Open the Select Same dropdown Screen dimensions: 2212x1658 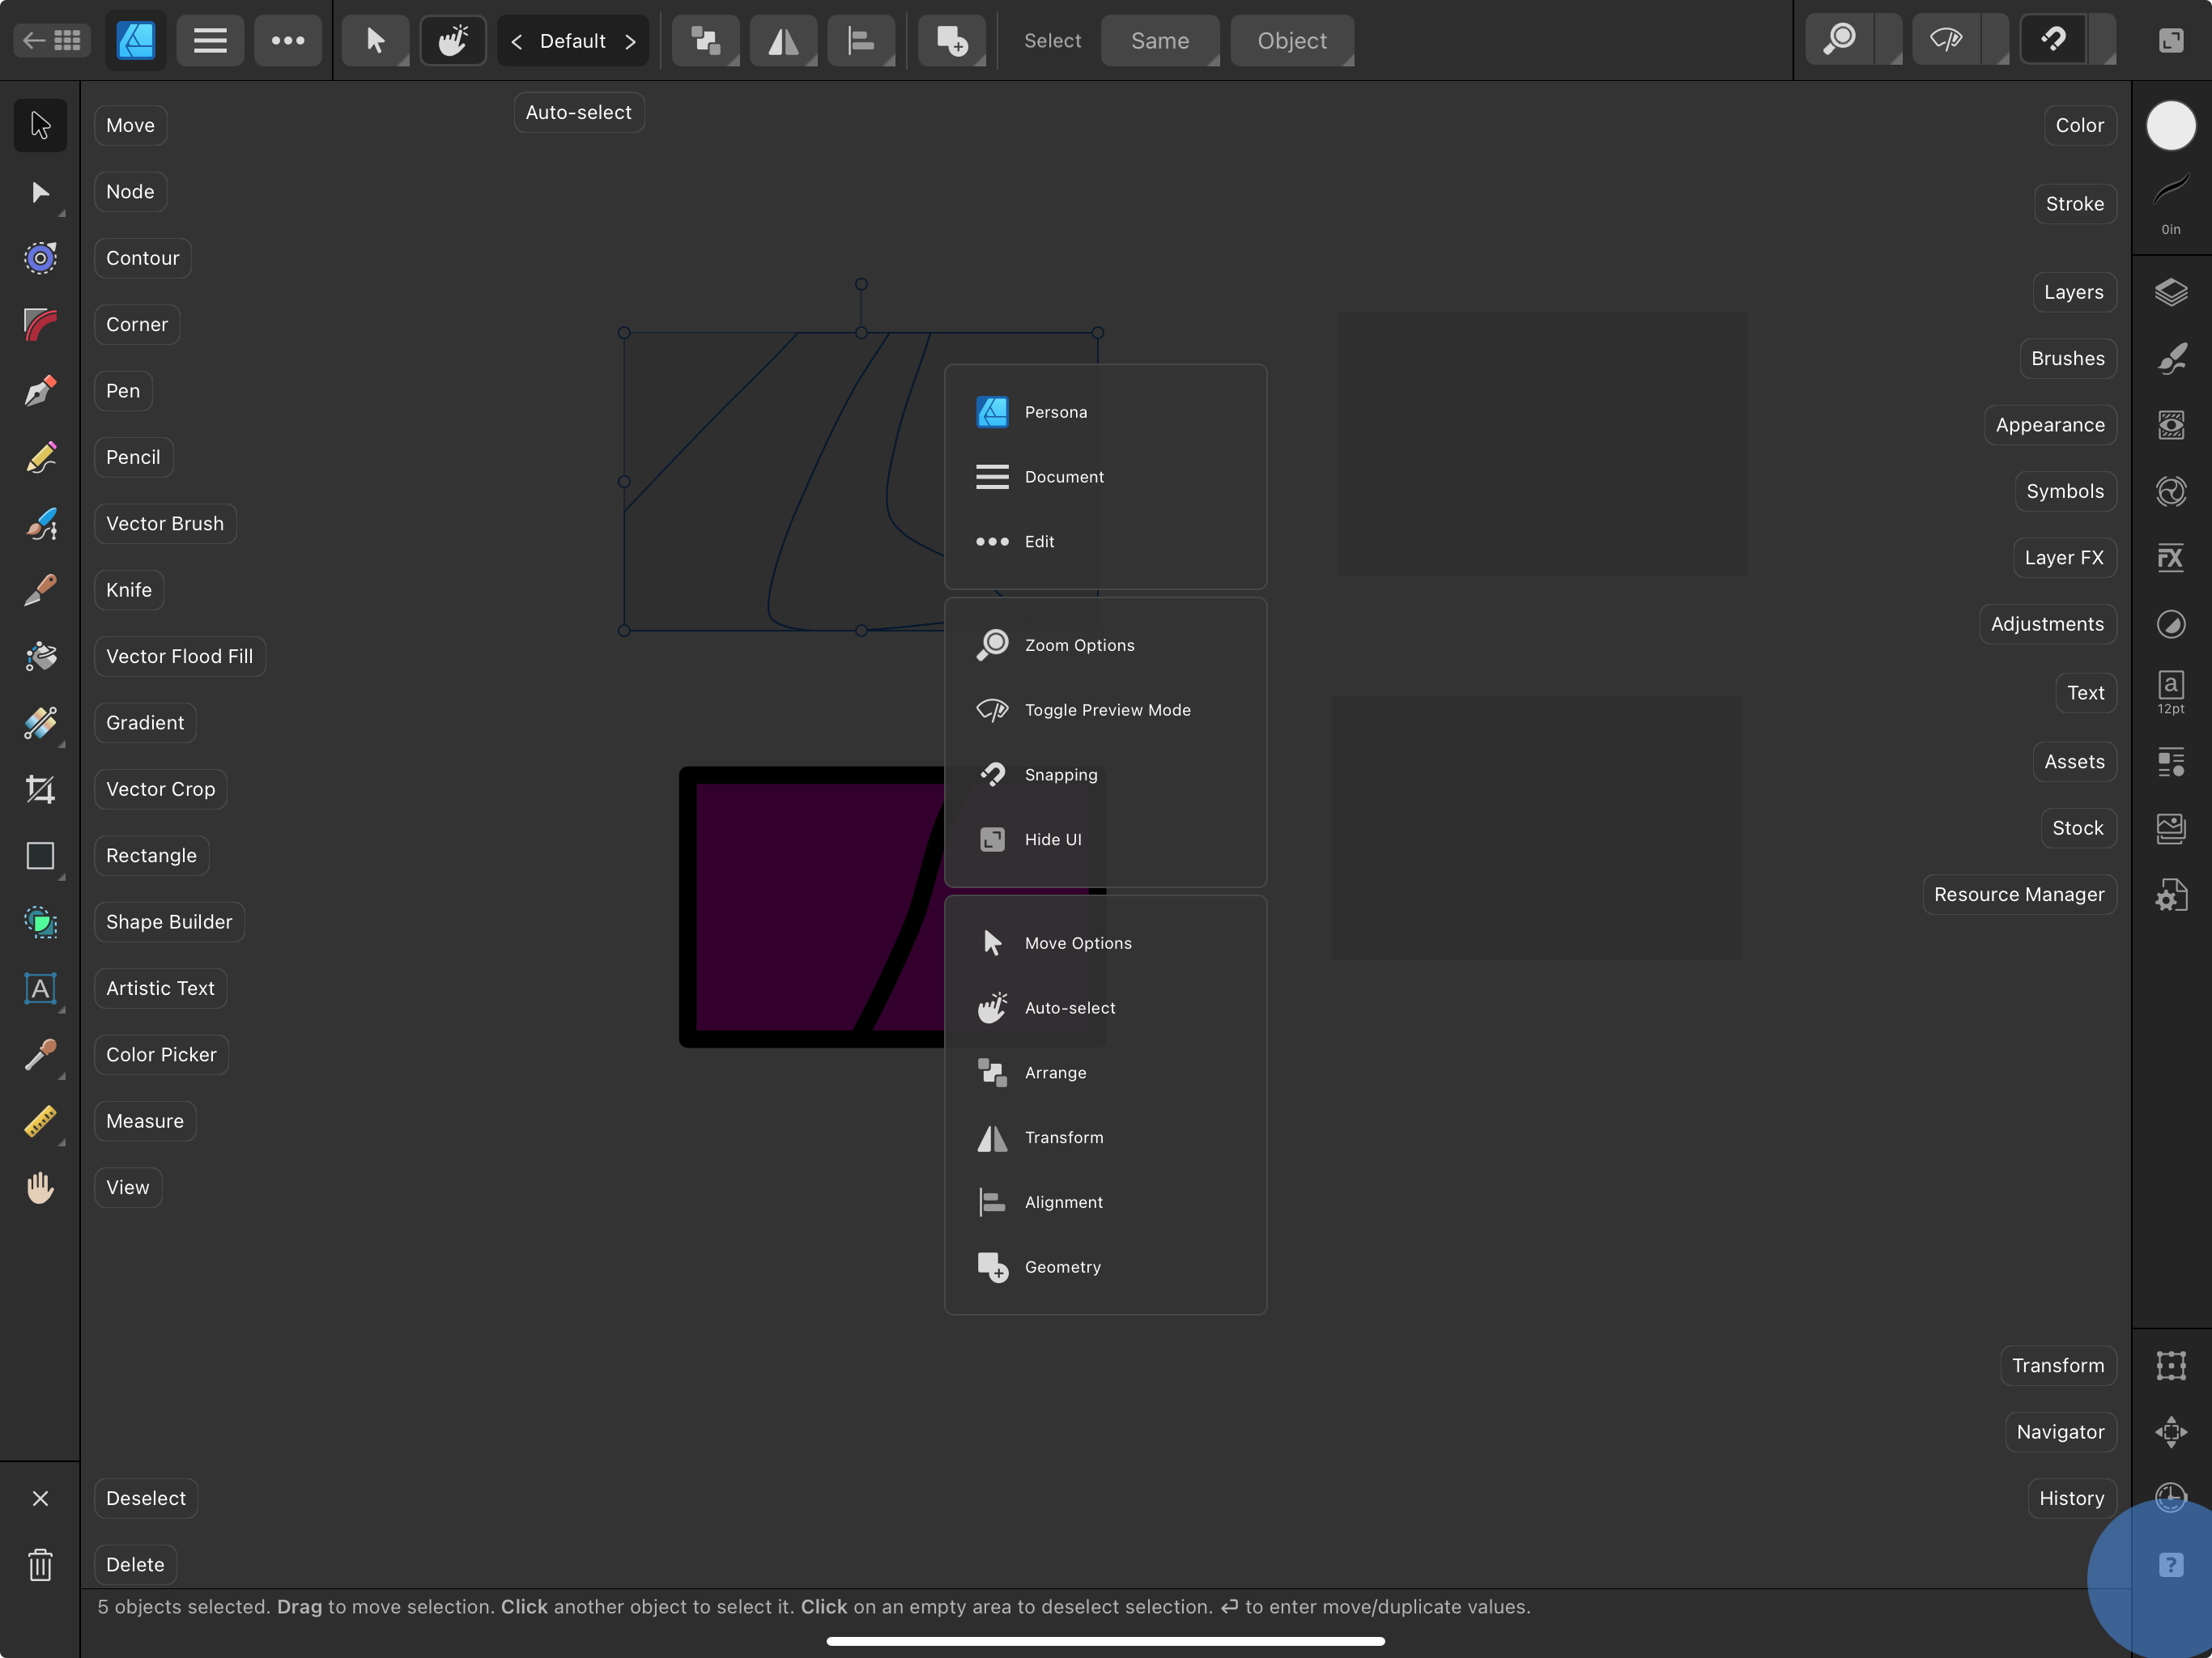tap(1160, 41)
